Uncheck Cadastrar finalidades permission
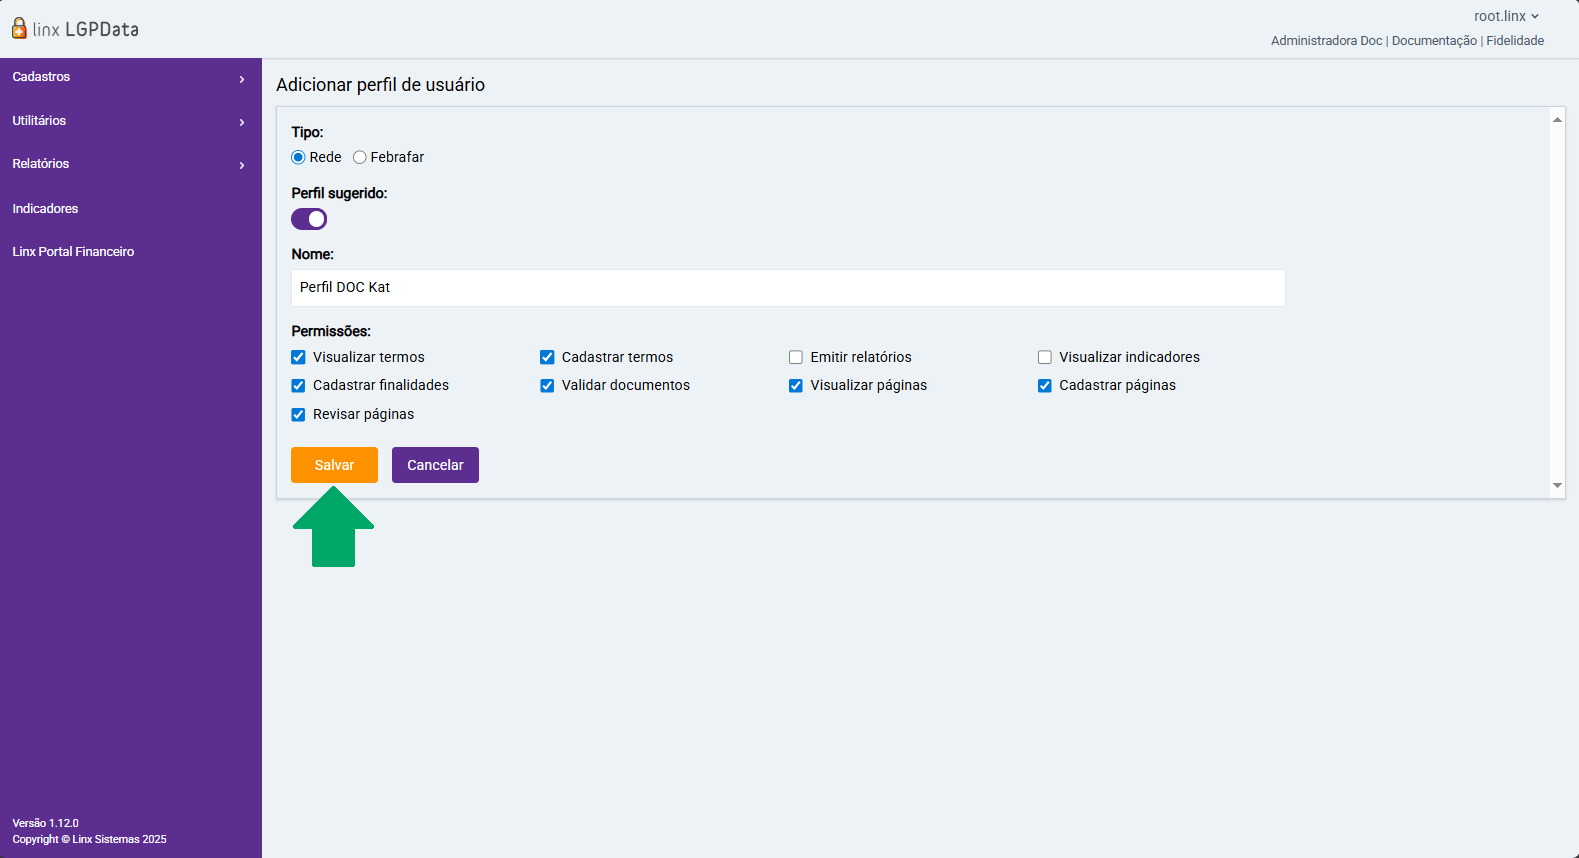The width and height of the screenshot is (1579, 858). 298,385
